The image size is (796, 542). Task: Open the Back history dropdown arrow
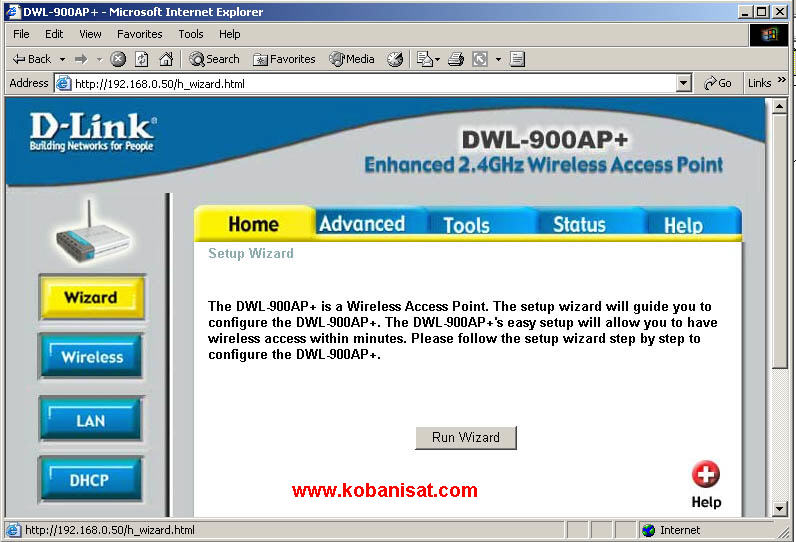(x=62, y=59)
